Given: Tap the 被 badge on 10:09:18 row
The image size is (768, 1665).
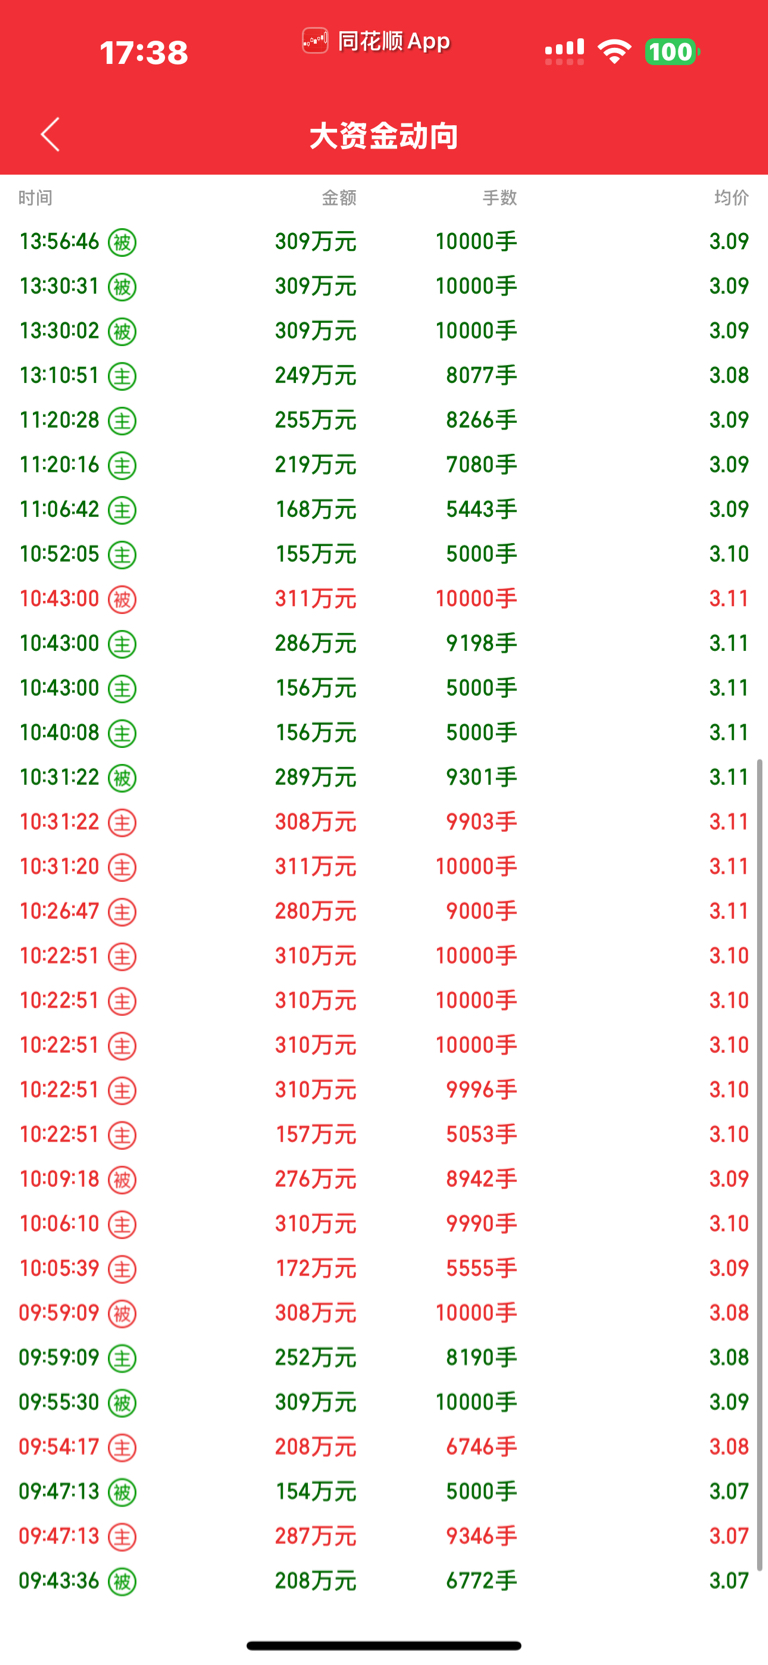Looking at the screenshot, I should point(122,1180).
